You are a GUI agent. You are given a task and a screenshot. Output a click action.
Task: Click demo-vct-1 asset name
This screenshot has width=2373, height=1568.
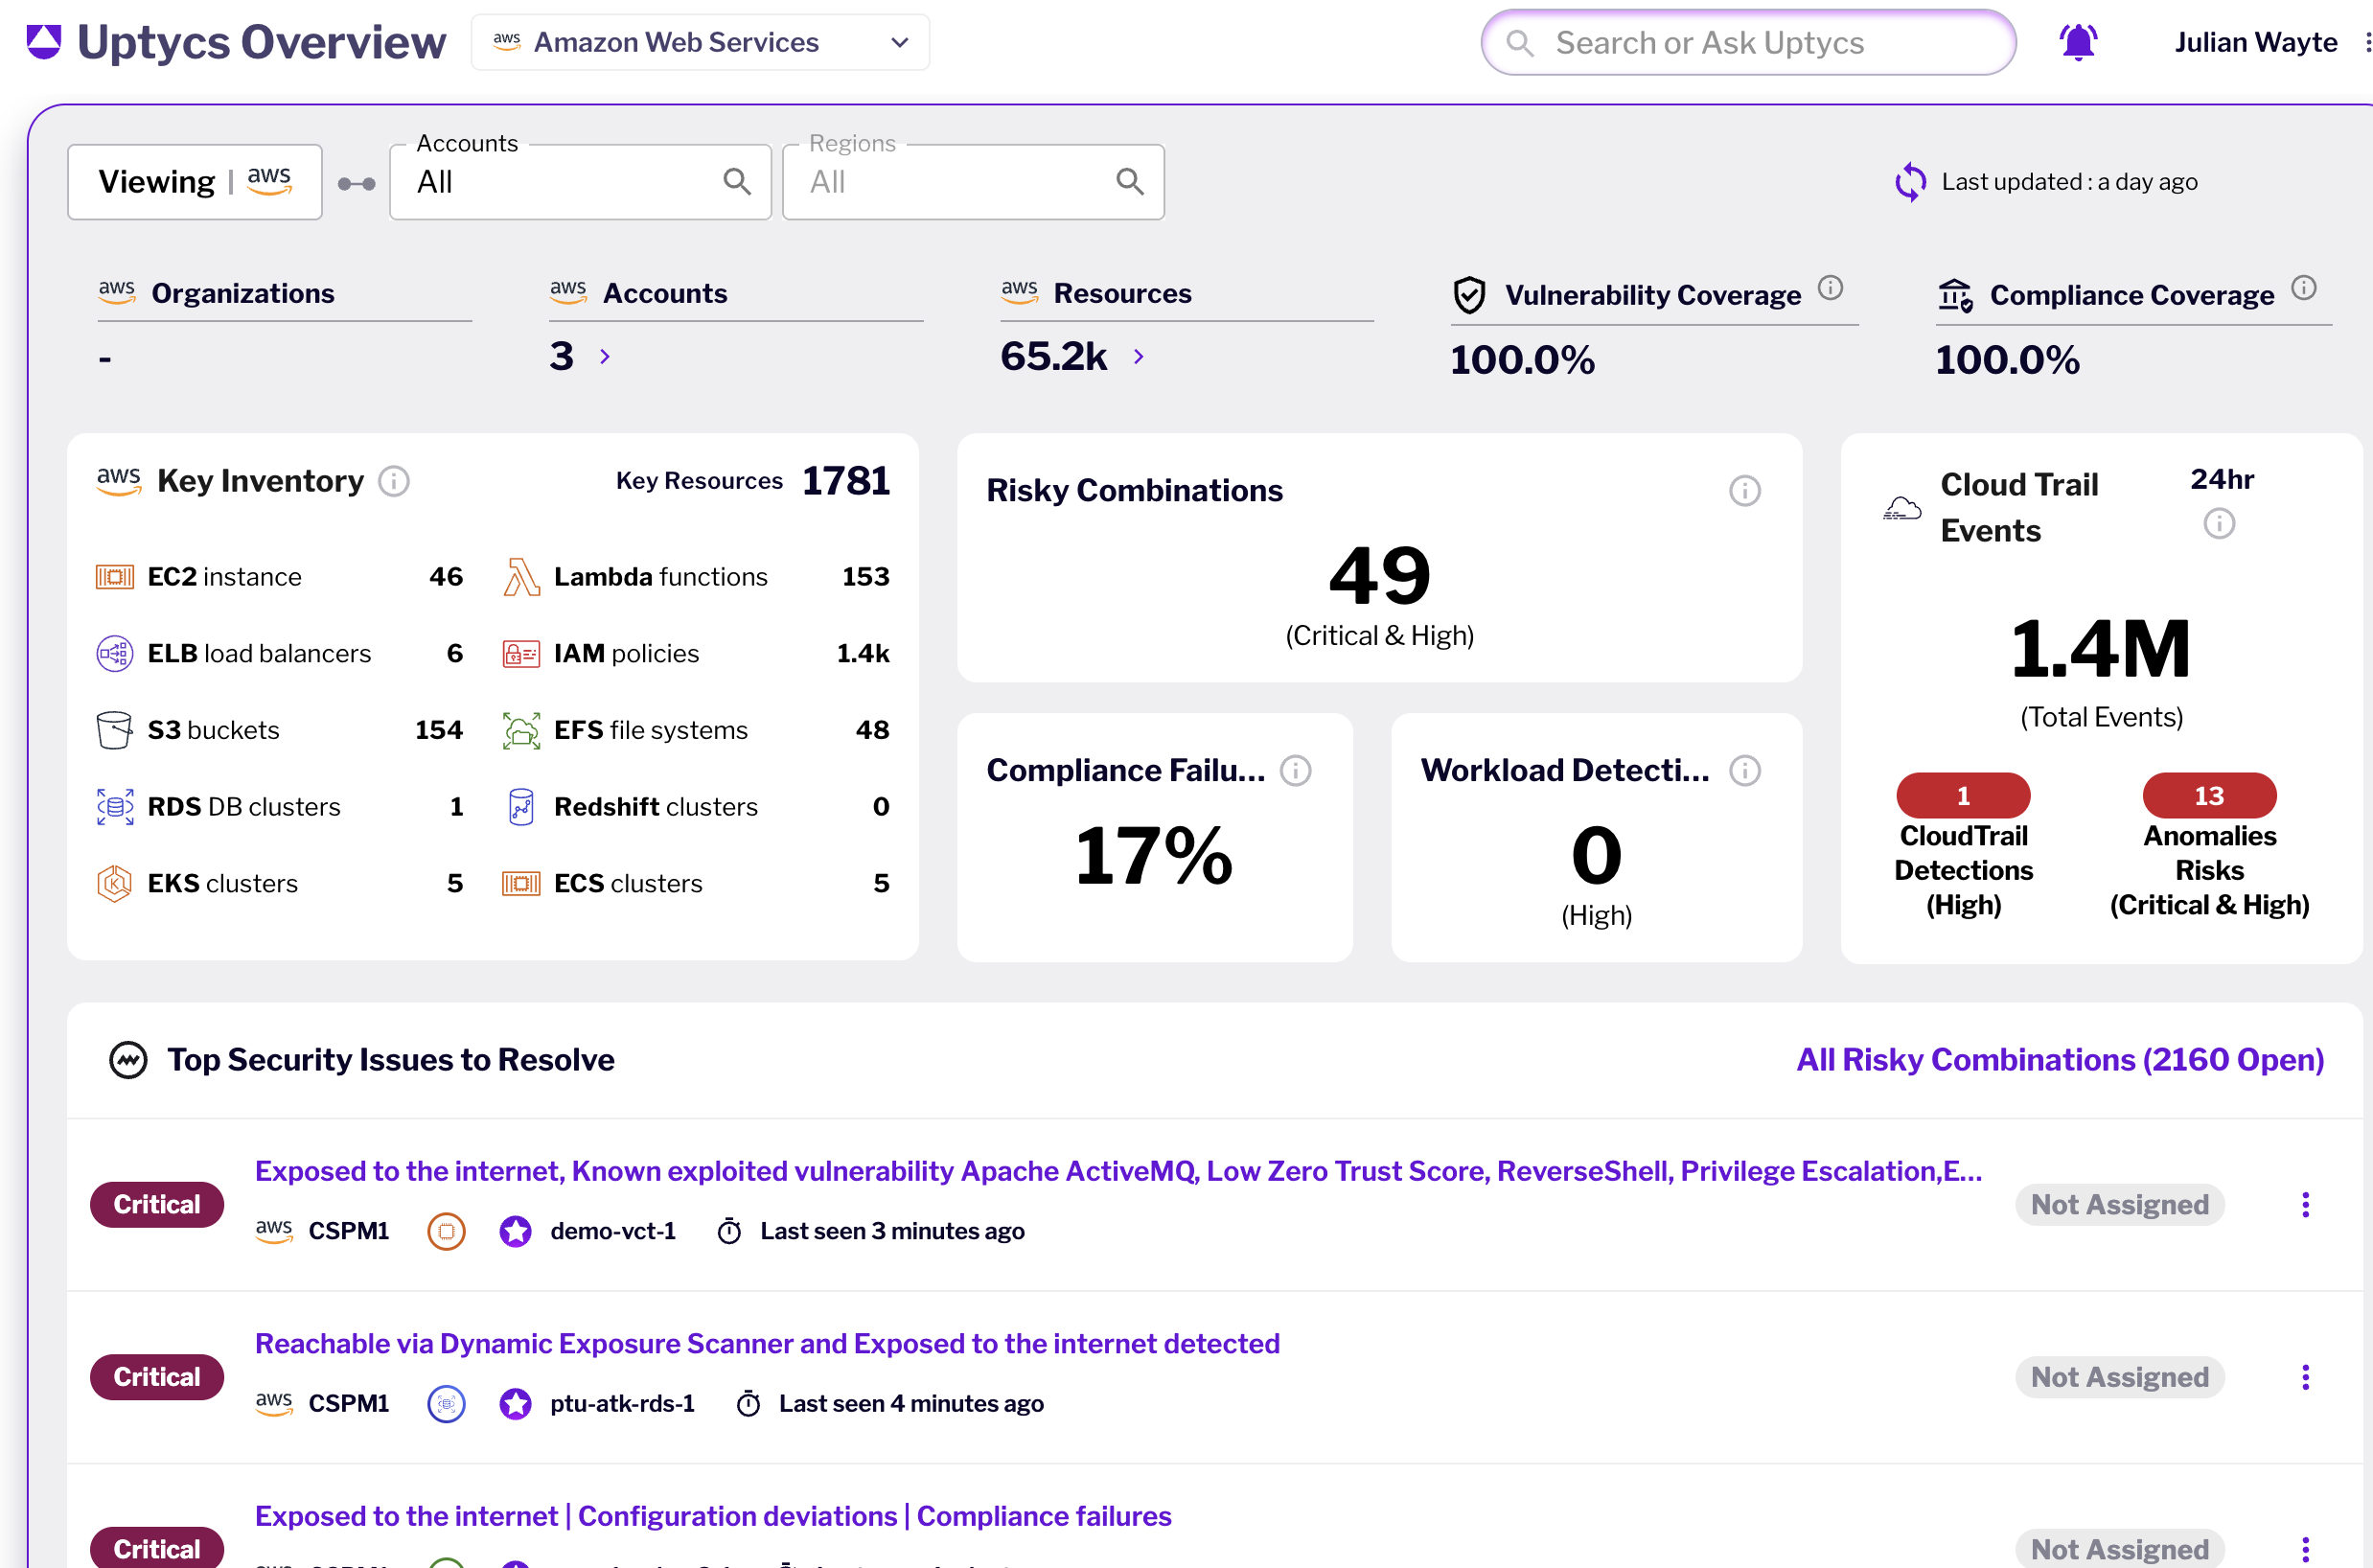[613, 1231]
